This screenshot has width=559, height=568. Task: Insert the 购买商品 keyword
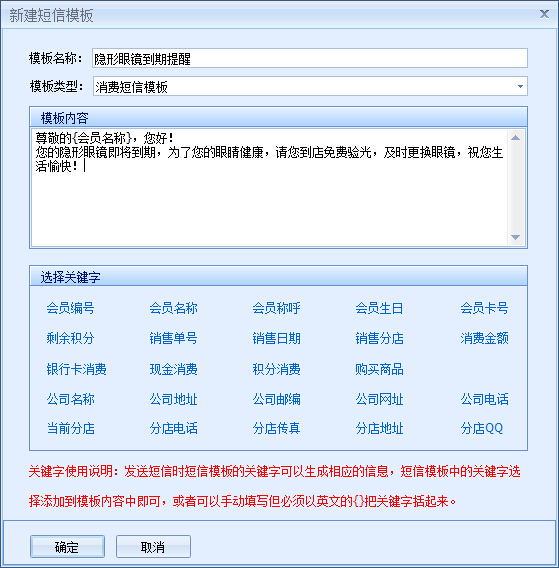(379, 369)
